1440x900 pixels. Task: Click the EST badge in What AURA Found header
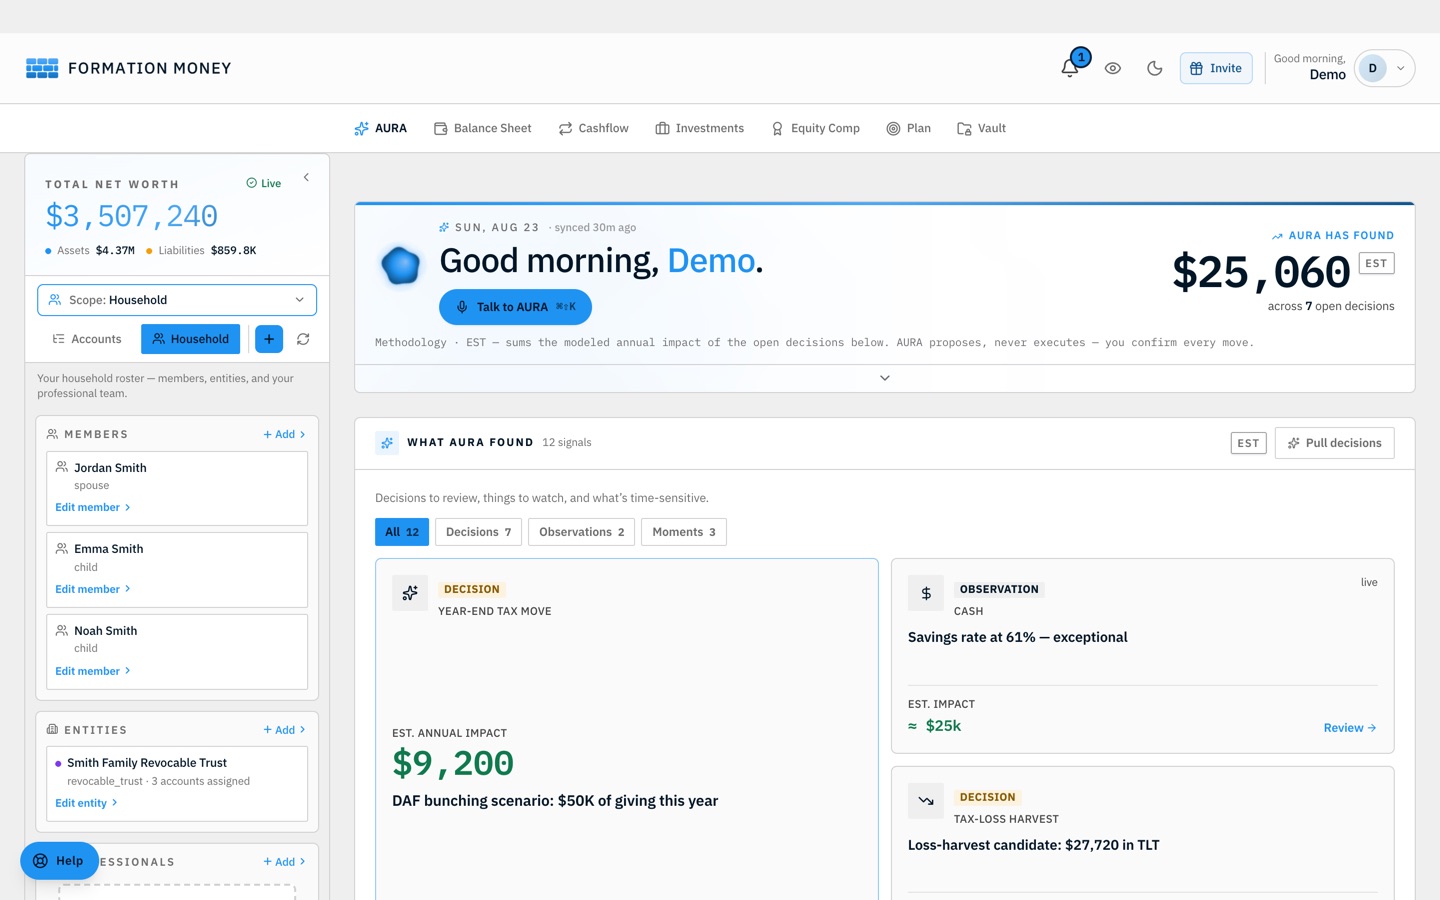tap(1248, 443)
